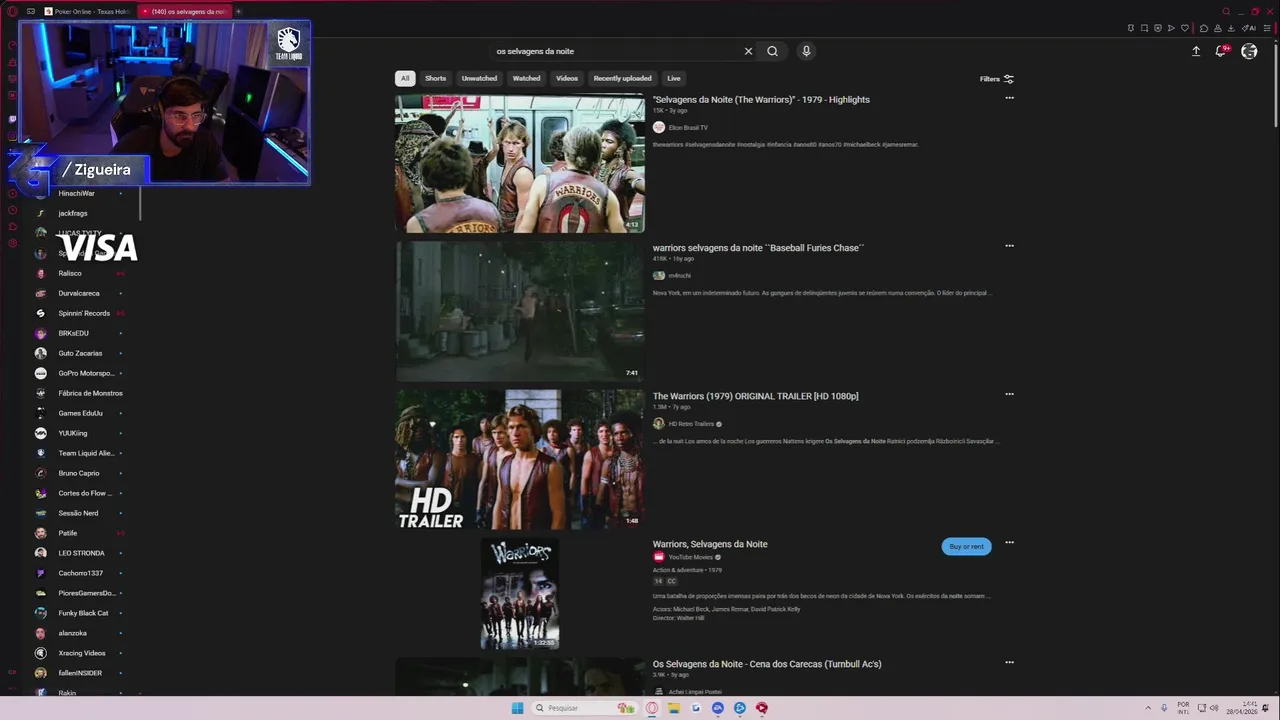Open title Warriors, Selvagens da Noite movie
Viewport: 1280px width, 720px height.
coord(710,544)
